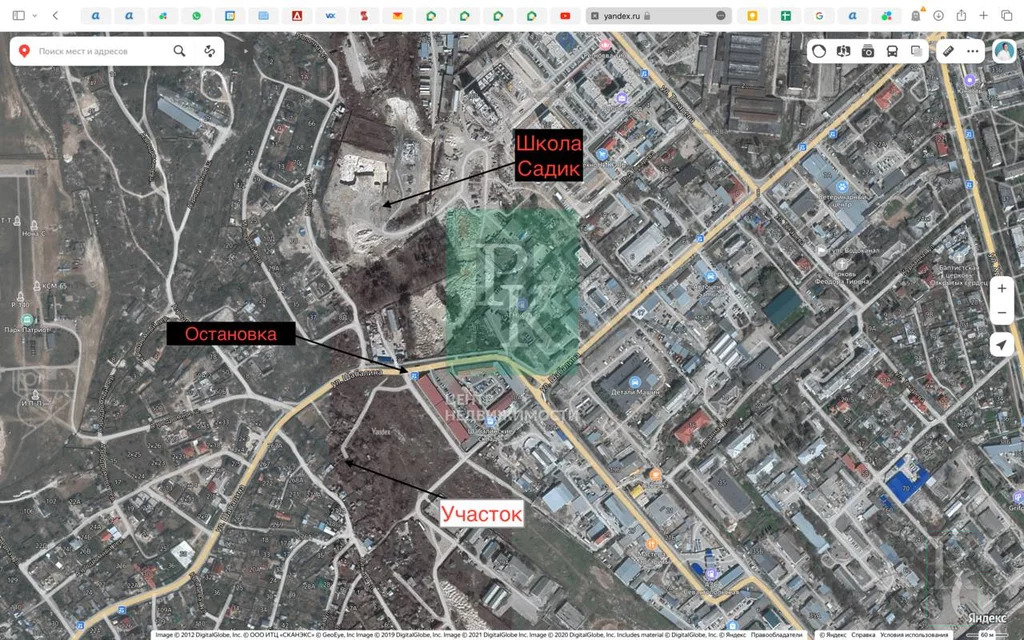Switch to the YouTube tab

coord(565,16)
